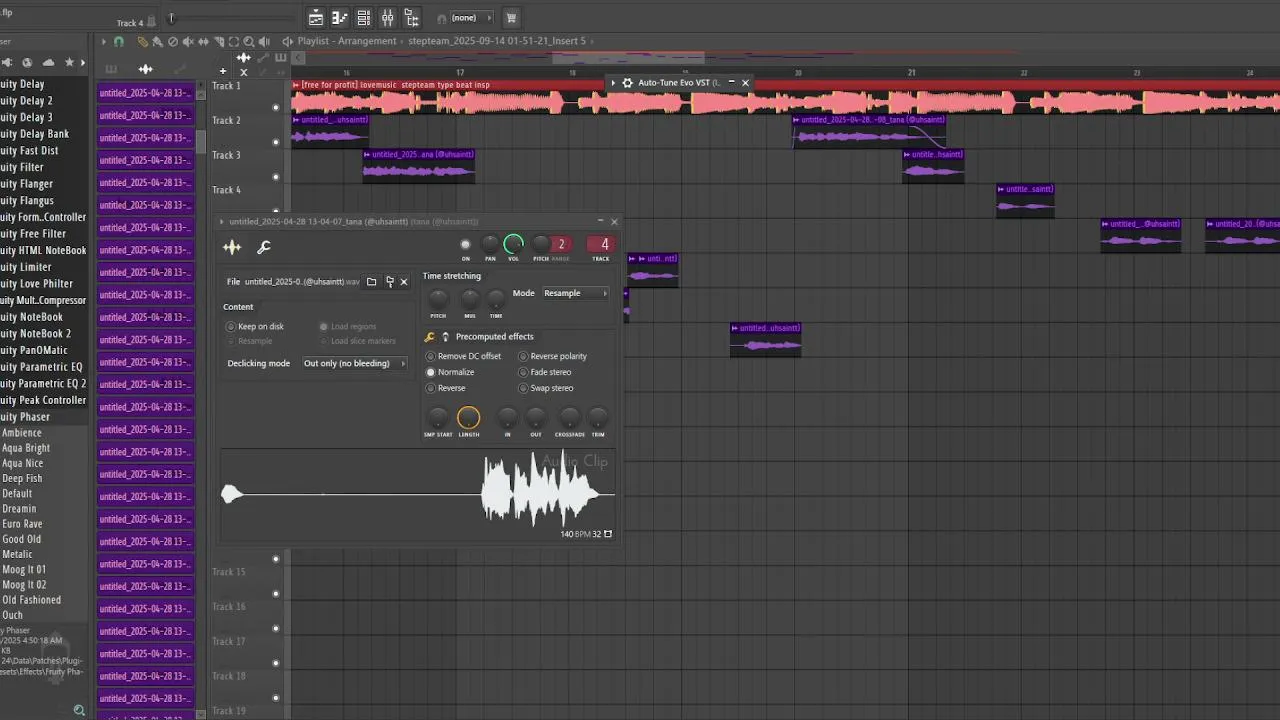
Task: Open the Piano roll from top toolbar
Action: point(339,18)
